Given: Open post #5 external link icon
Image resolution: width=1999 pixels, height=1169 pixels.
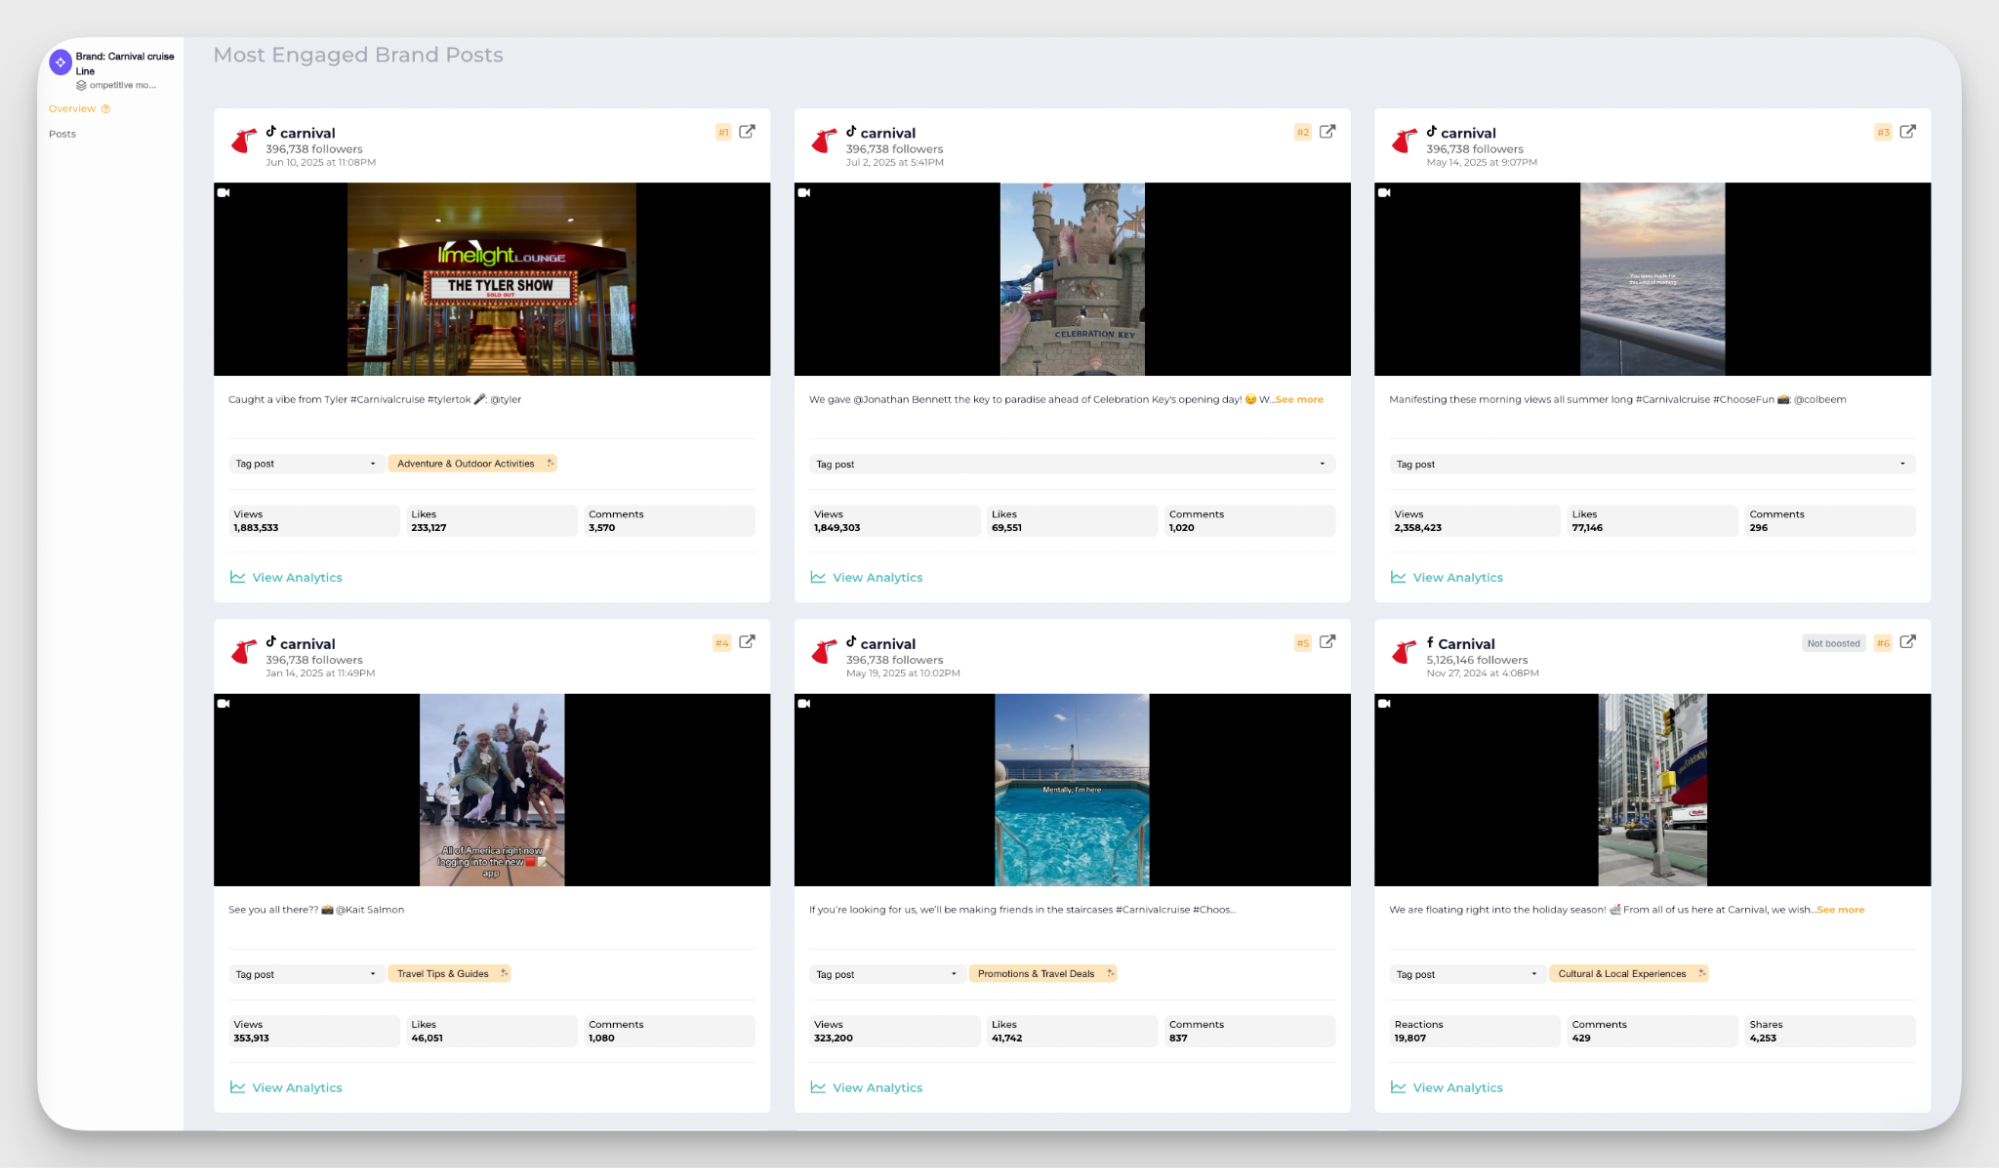Looking at the screenshot, I should click(1327, 642).
